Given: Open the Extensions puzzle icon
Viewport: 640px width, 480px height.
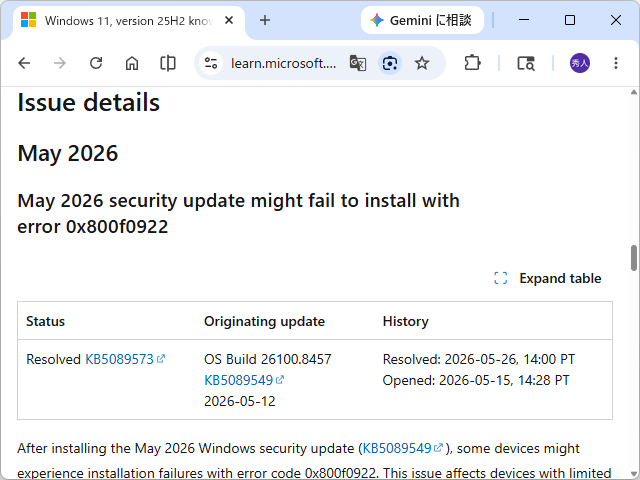Looking at the screenshot, I should (x=472, y=63).
